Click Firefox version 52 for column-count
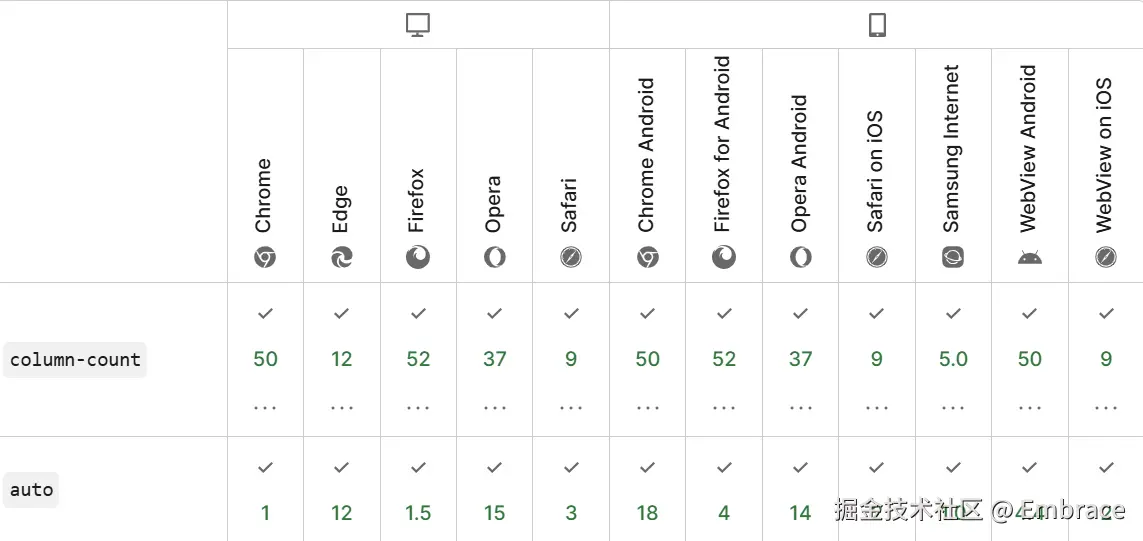Image resolution: width=1143 pixels, height=541 pixels. pos(418,359)
